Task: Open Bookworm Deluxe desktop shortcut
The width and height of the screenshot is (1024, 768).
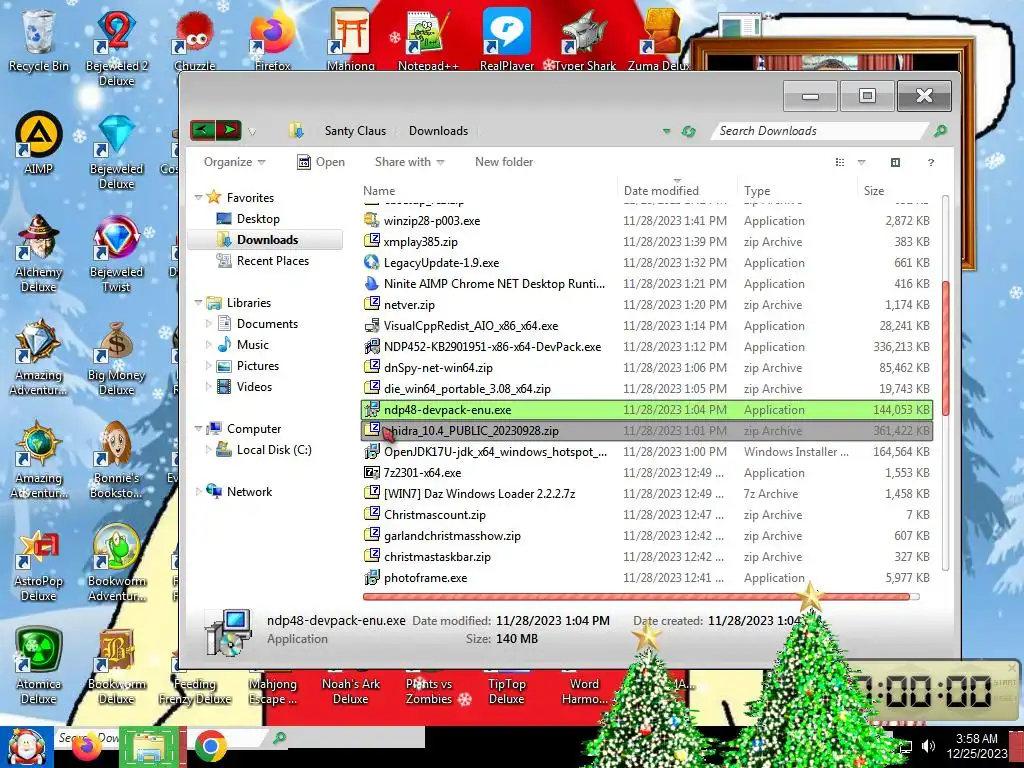Action: [116, 667]
